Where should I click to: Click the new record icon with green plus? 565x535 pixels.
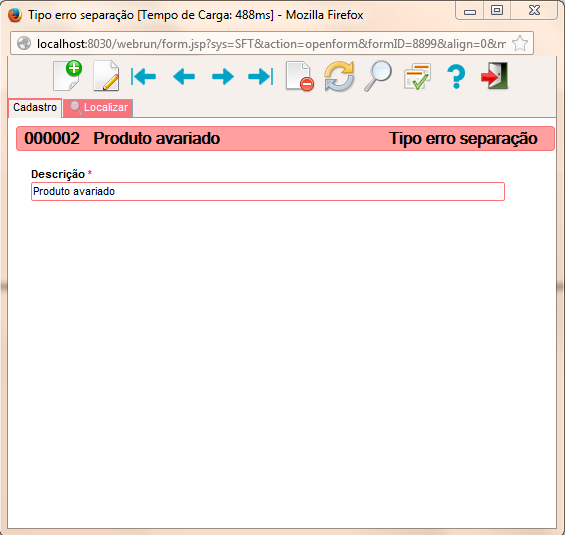(x=67, y=76)
